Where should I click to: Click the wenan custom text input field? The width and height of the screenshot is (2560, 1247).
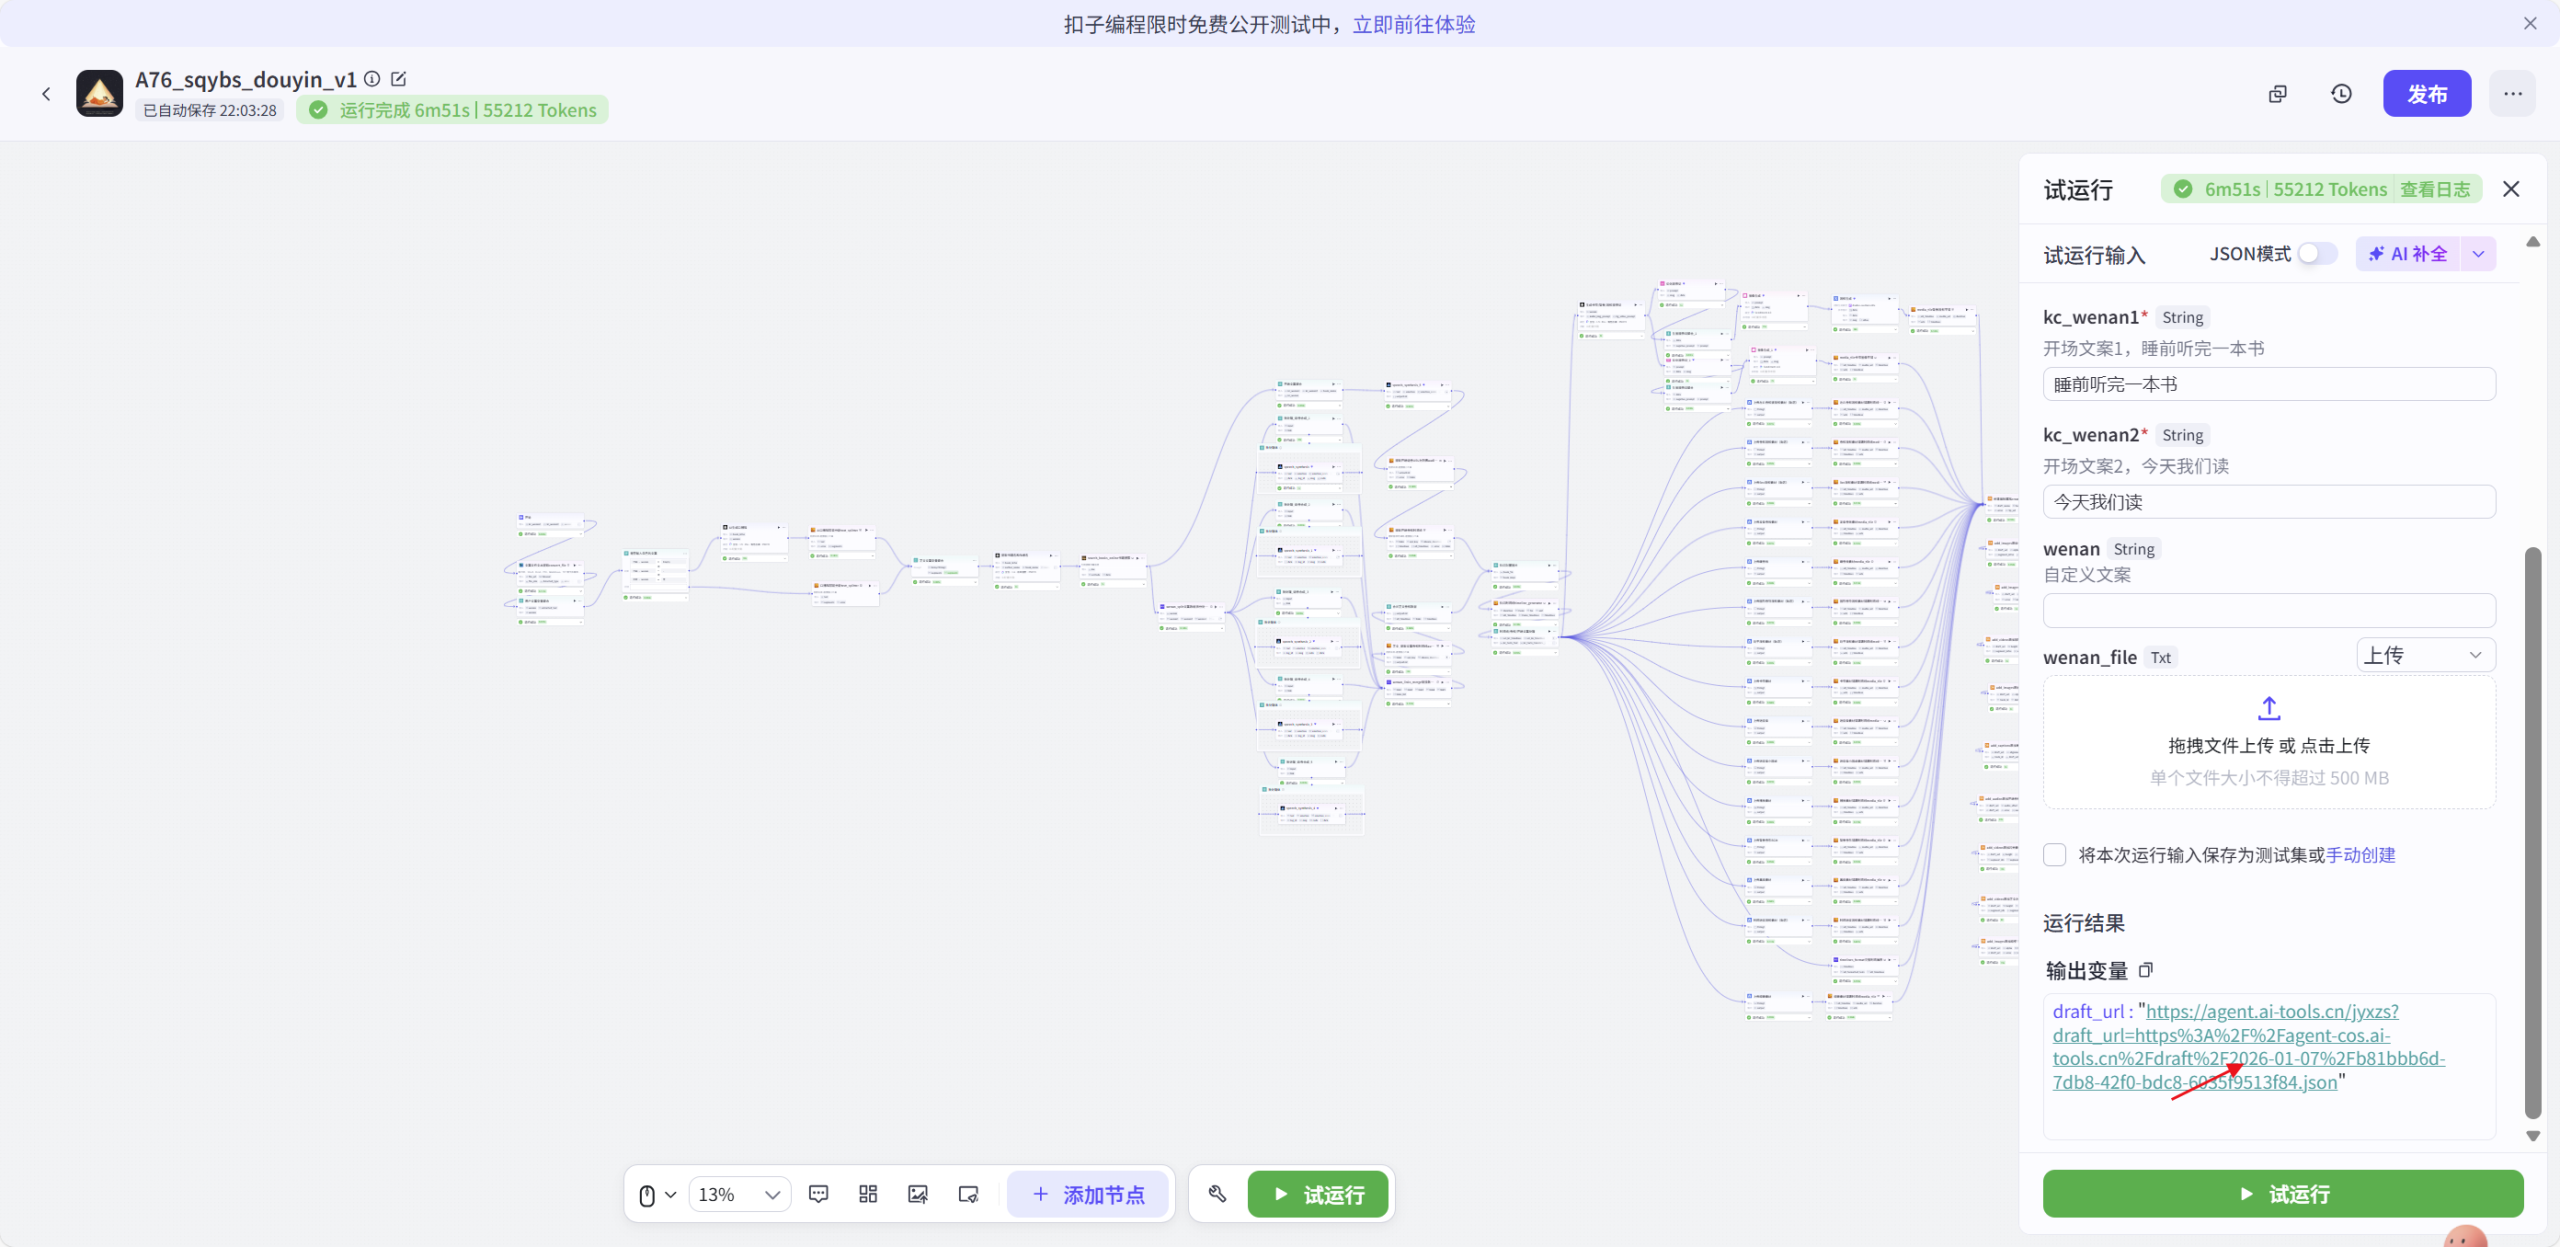coord(2268,610)
